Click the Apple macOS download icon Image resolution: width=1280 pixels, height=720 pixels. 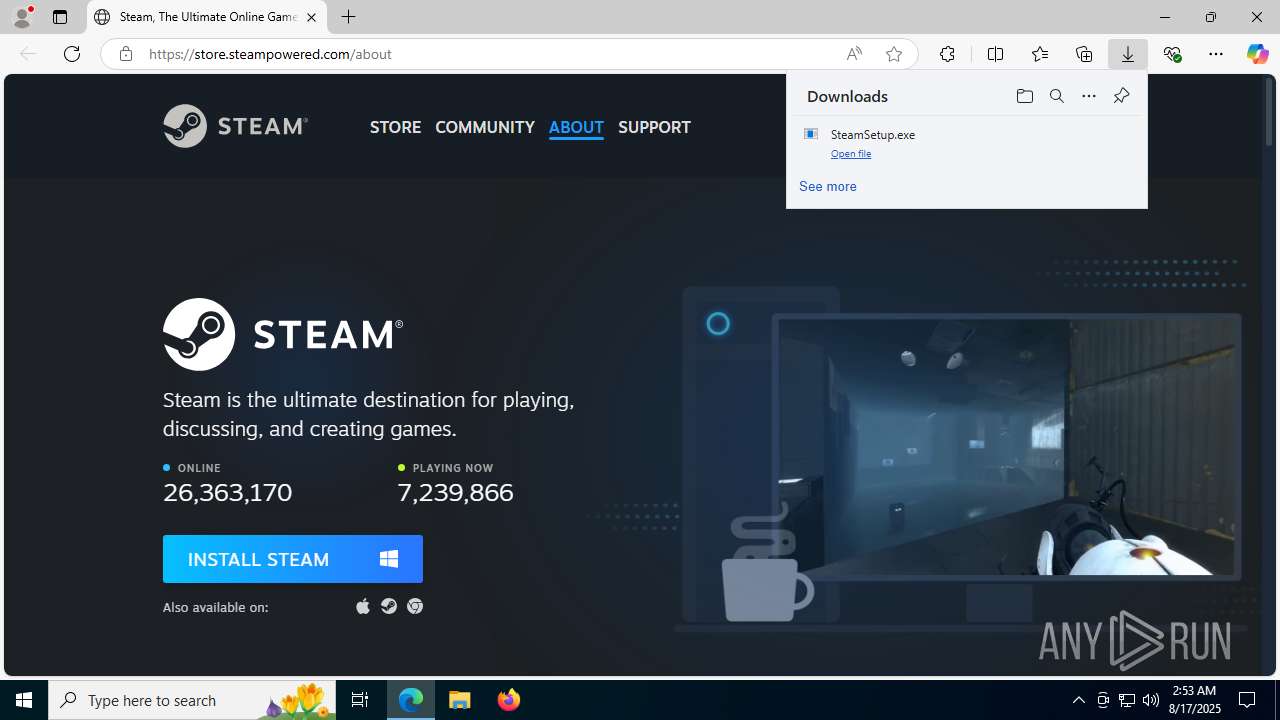(x=363, y=606)
